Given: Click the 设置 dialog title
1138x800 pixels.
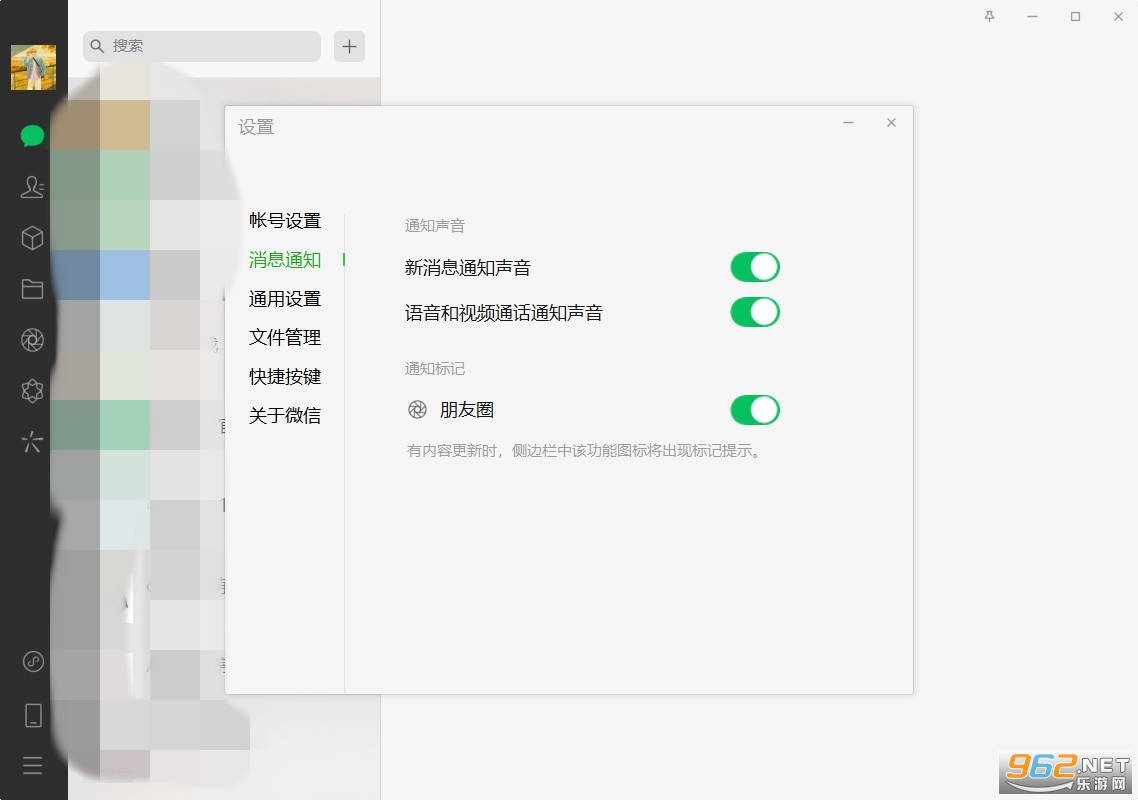Looking at the screenshot, I should pyautogui.click(x=256, y=127).
